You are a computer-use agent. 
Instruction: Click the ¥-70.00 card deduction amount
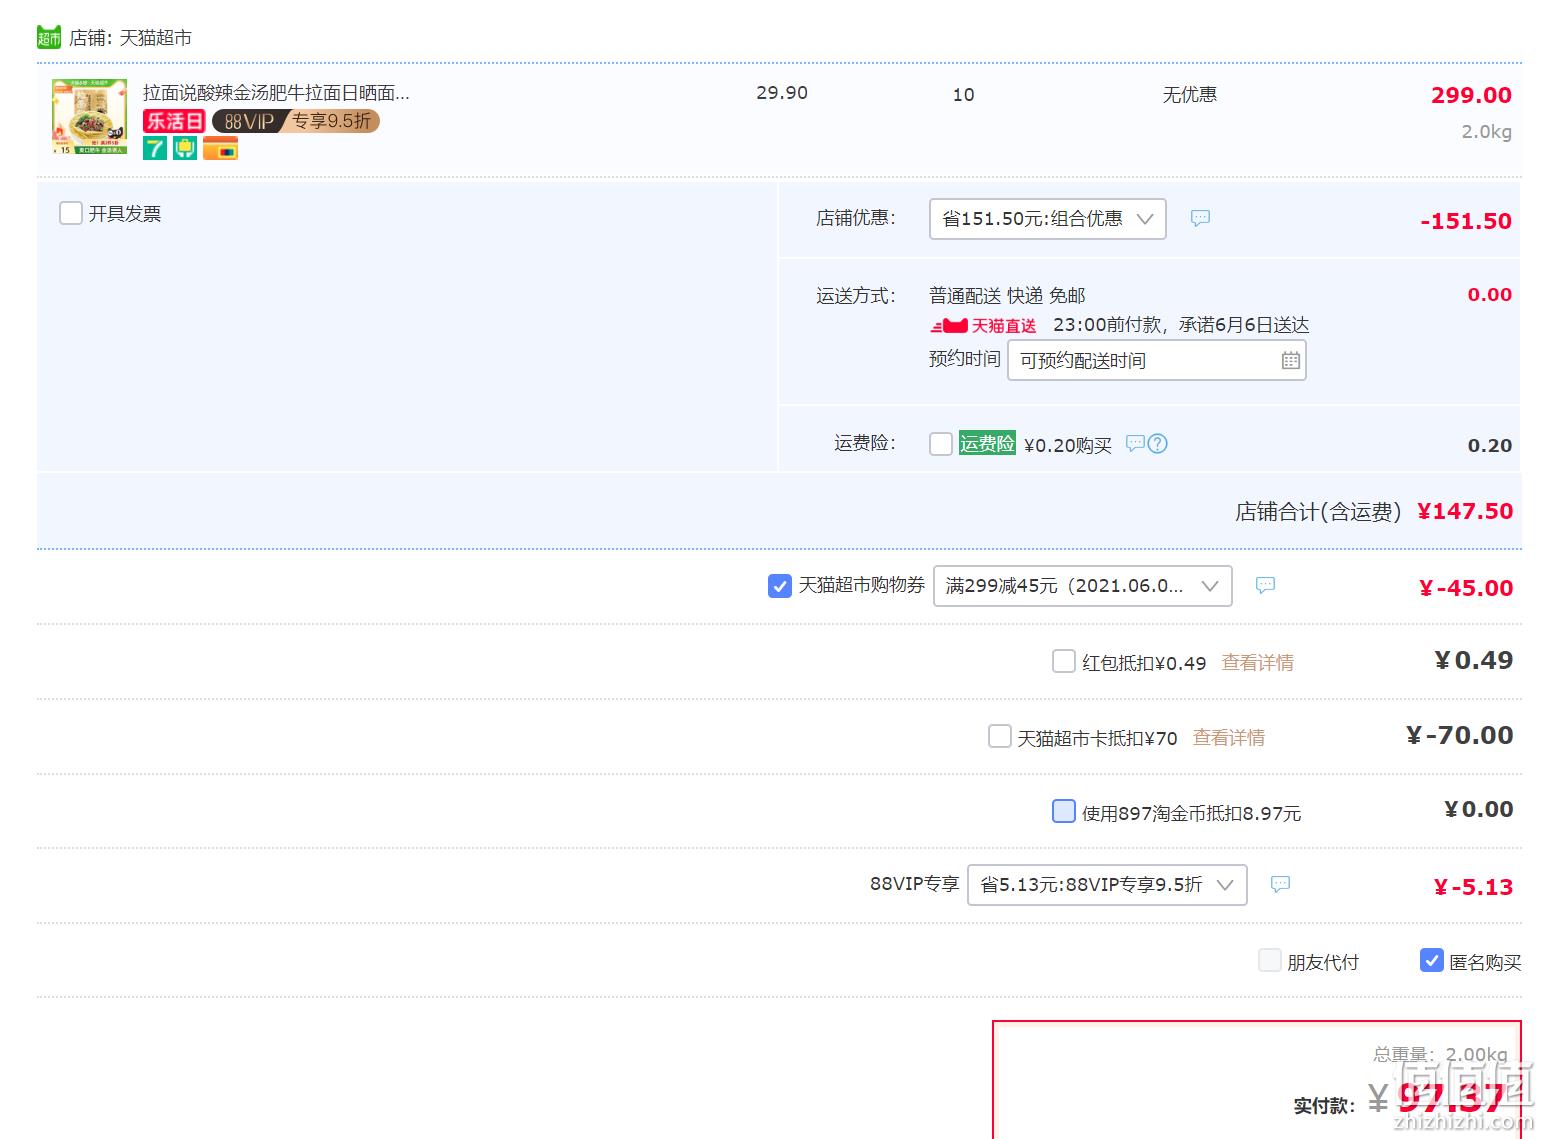pyautogui.click(x=1460, y=735)
